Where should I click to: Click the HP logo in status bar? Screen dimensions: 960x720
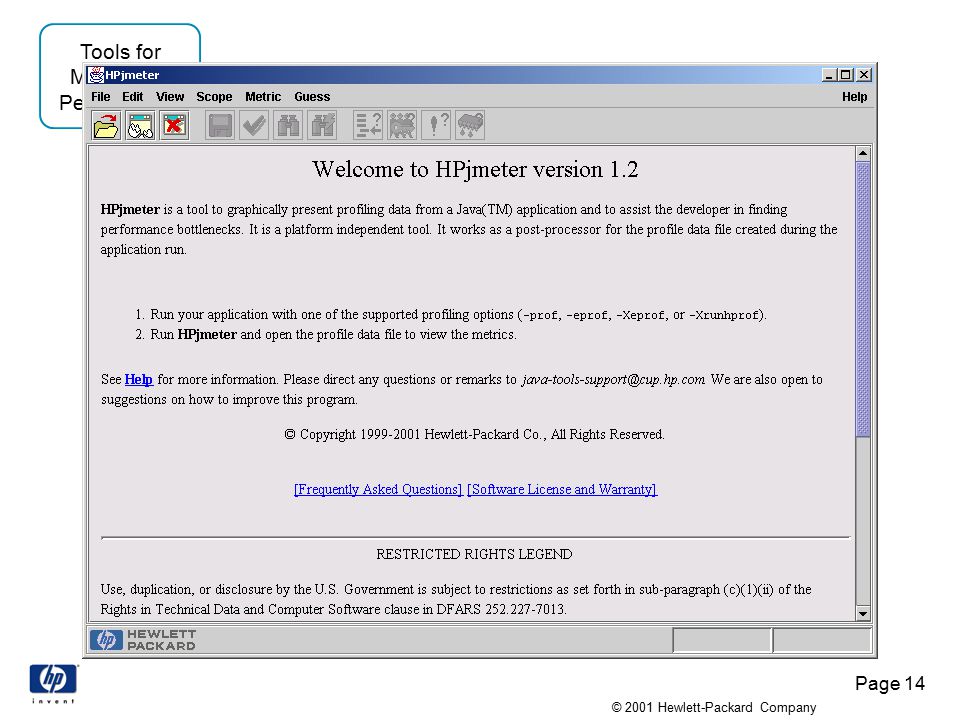click(107, 640)
